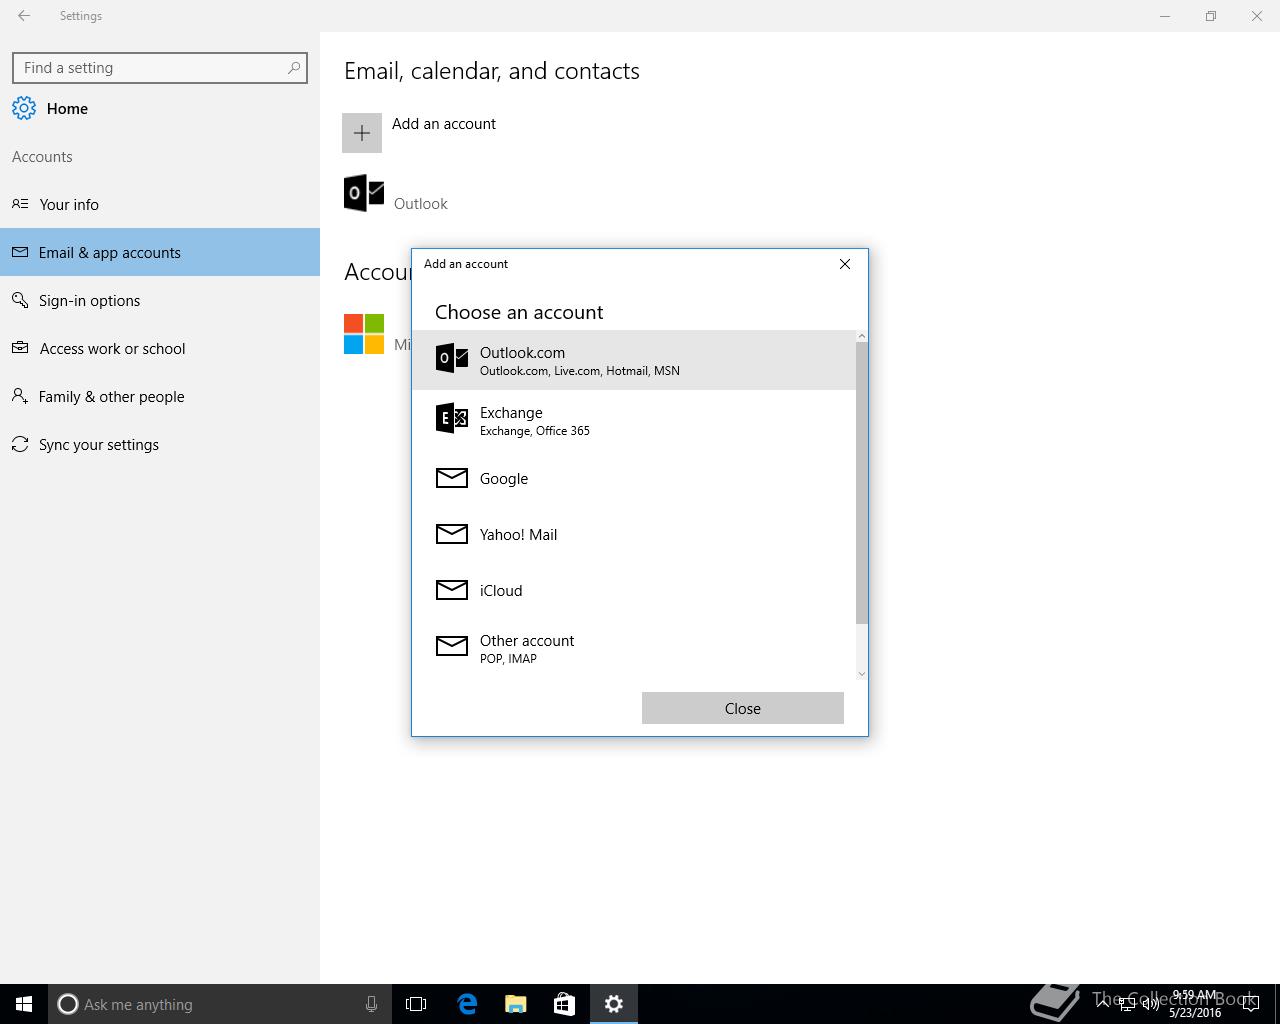The height and width of the screenshot is (1024, 1280).
Task: Click the Microsoft logo account icon
Action: click(364, 334)
